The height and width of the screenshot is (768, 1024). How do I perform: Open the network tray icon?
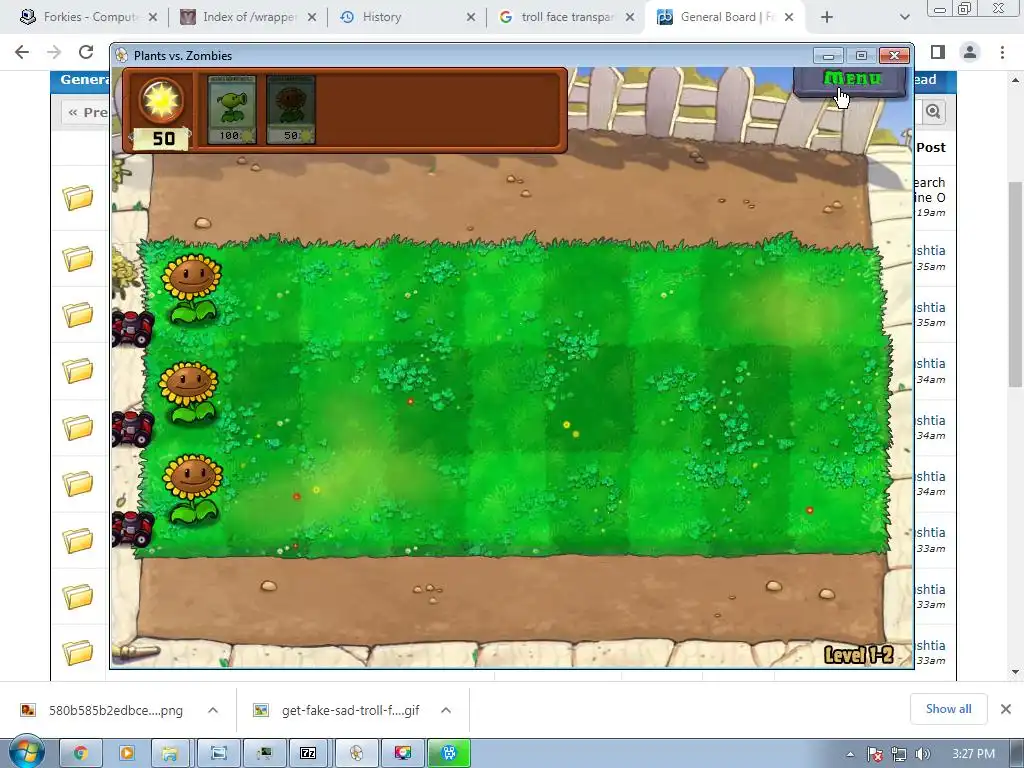point(899,754)
